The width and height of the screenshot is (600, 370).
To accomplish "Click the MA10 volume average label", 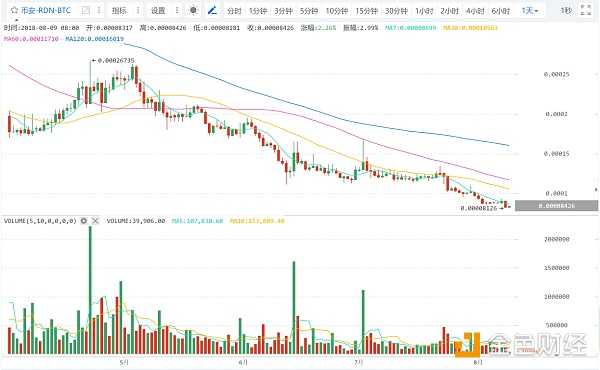I will pyautogui.click(x=257, y=221).
